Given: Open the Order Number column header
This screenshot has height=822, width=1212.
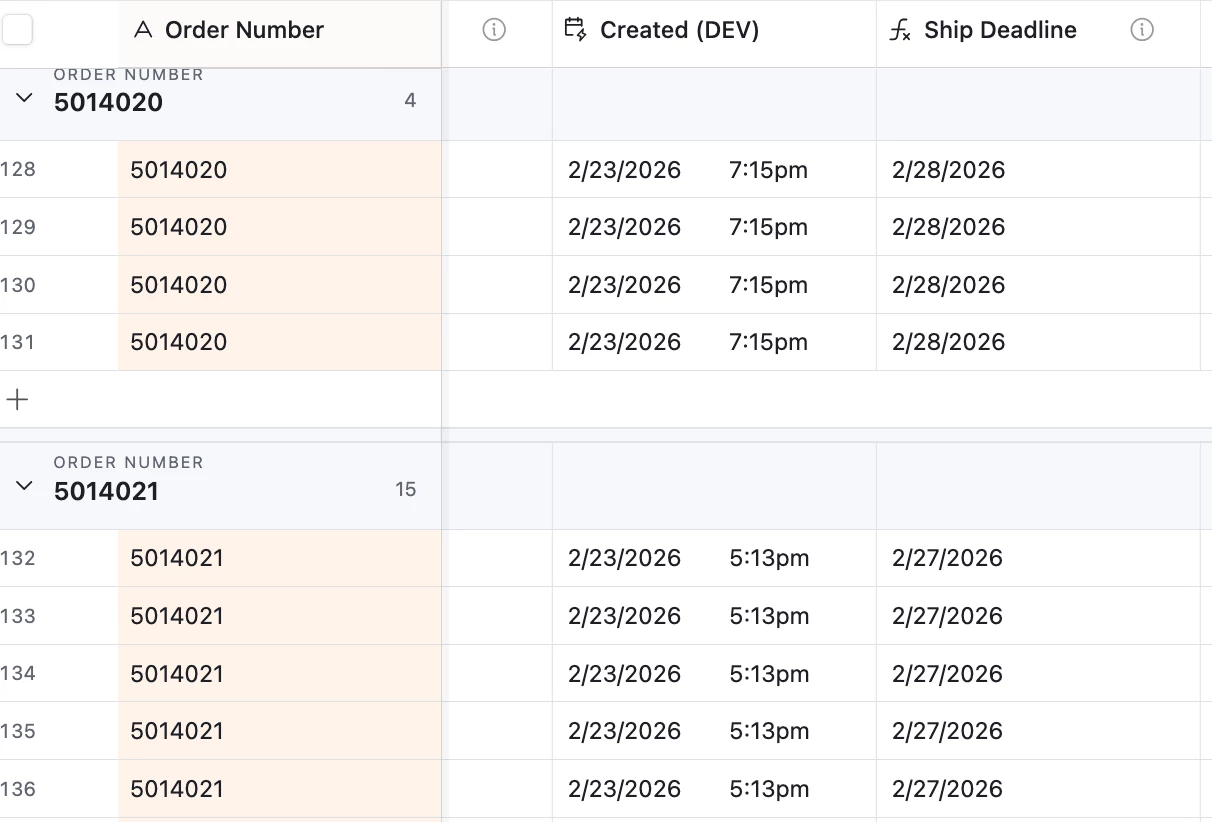Looking at the screenshot, I should (244, 30).
